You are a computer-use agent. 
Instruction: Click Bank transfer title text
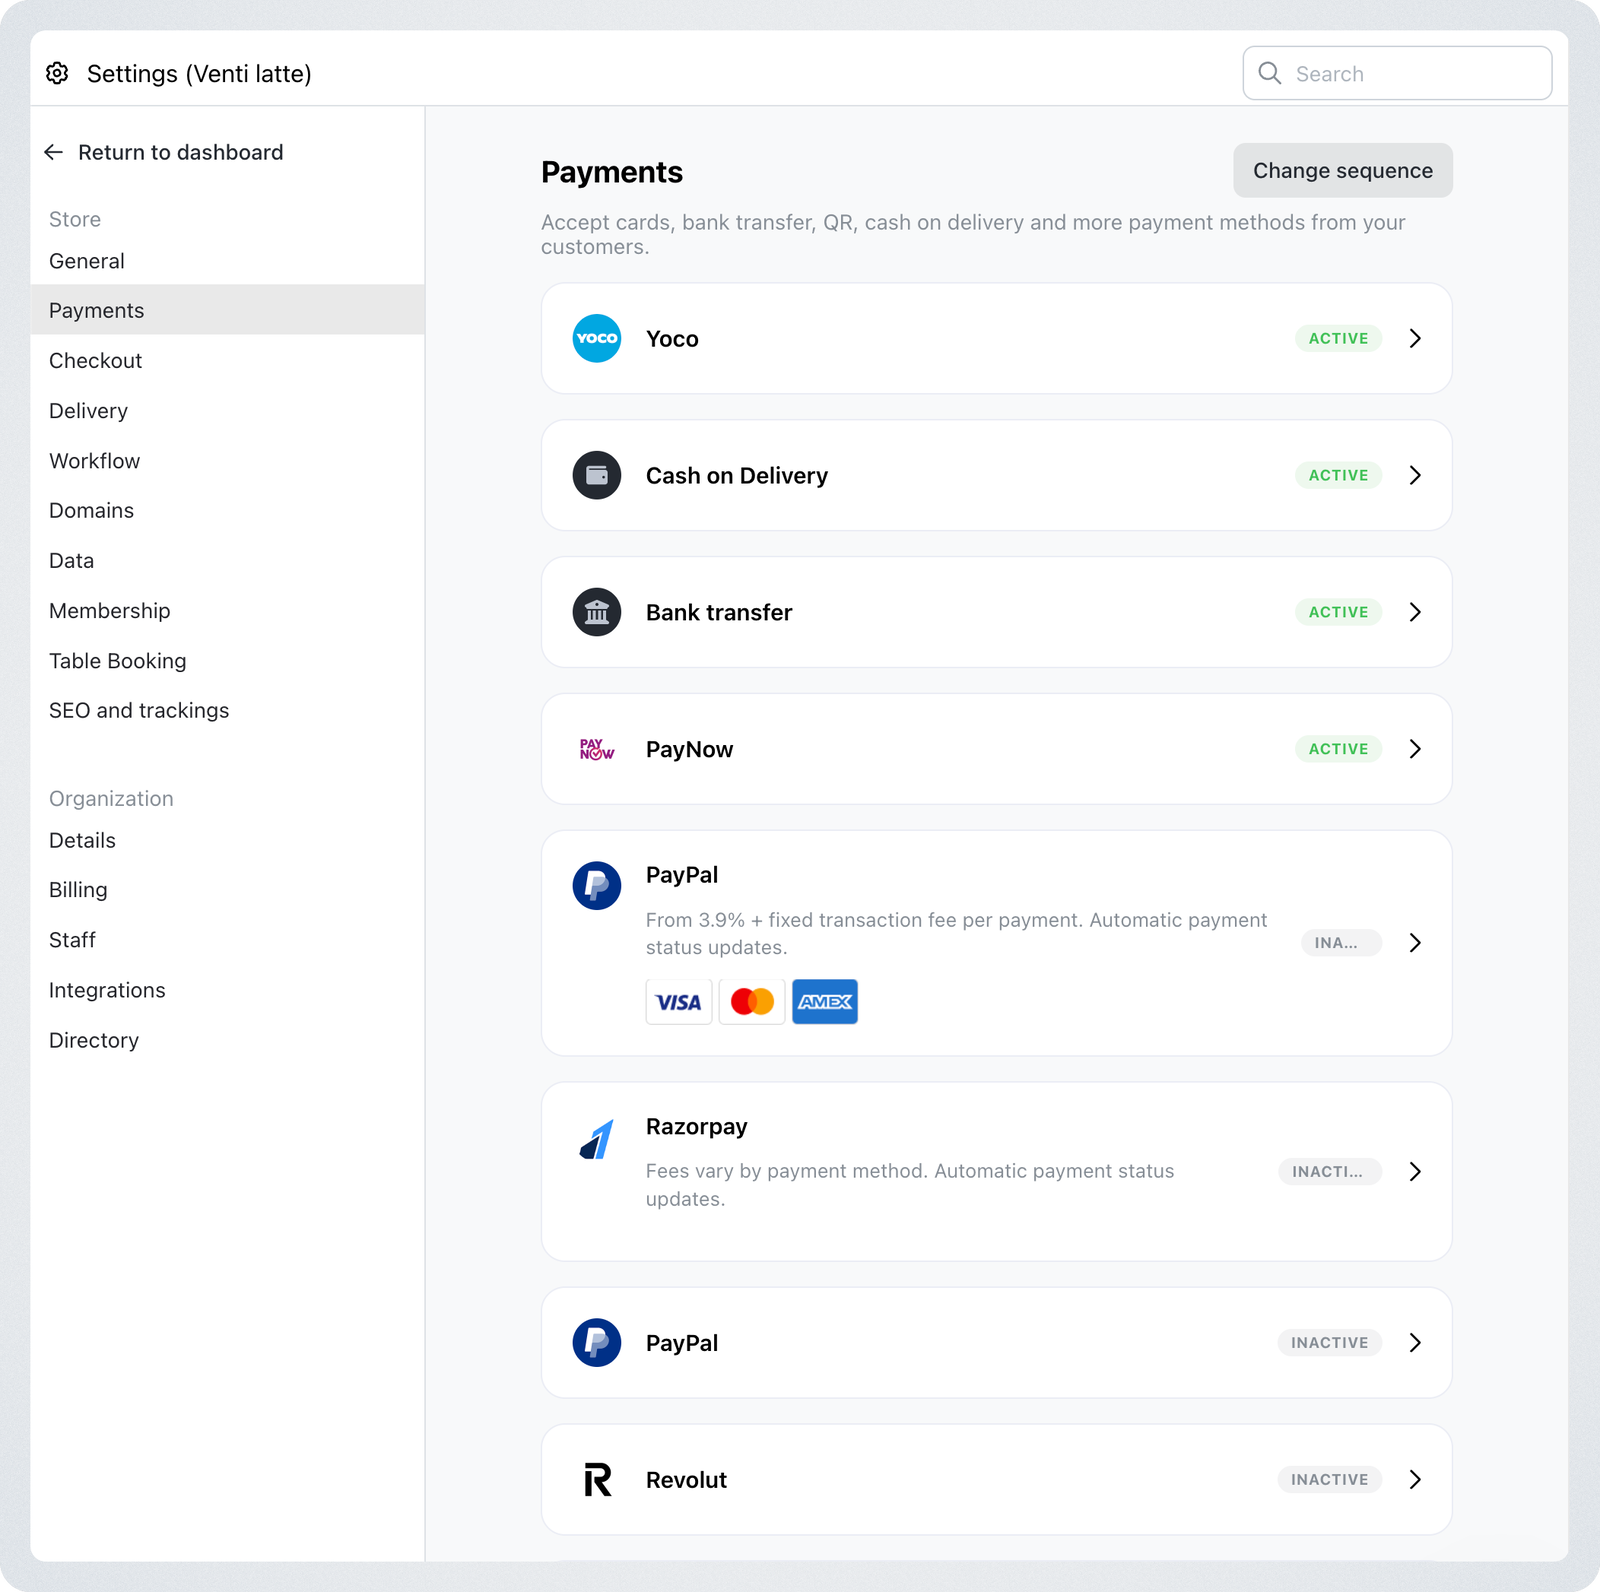[719, 613]
